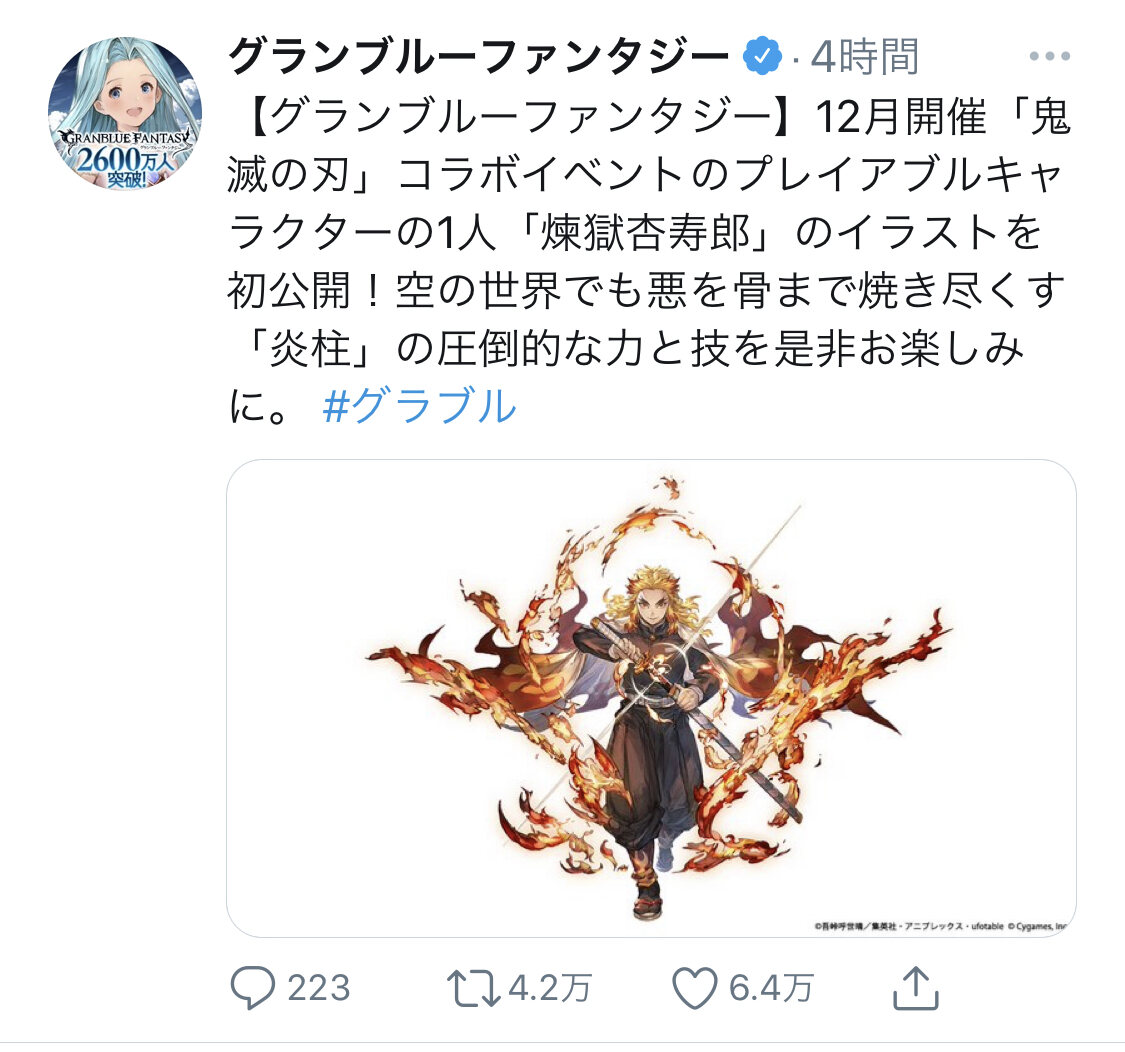Open the three-dot more options menu
The image size is (1125, 1052).
coord(1049,56)
